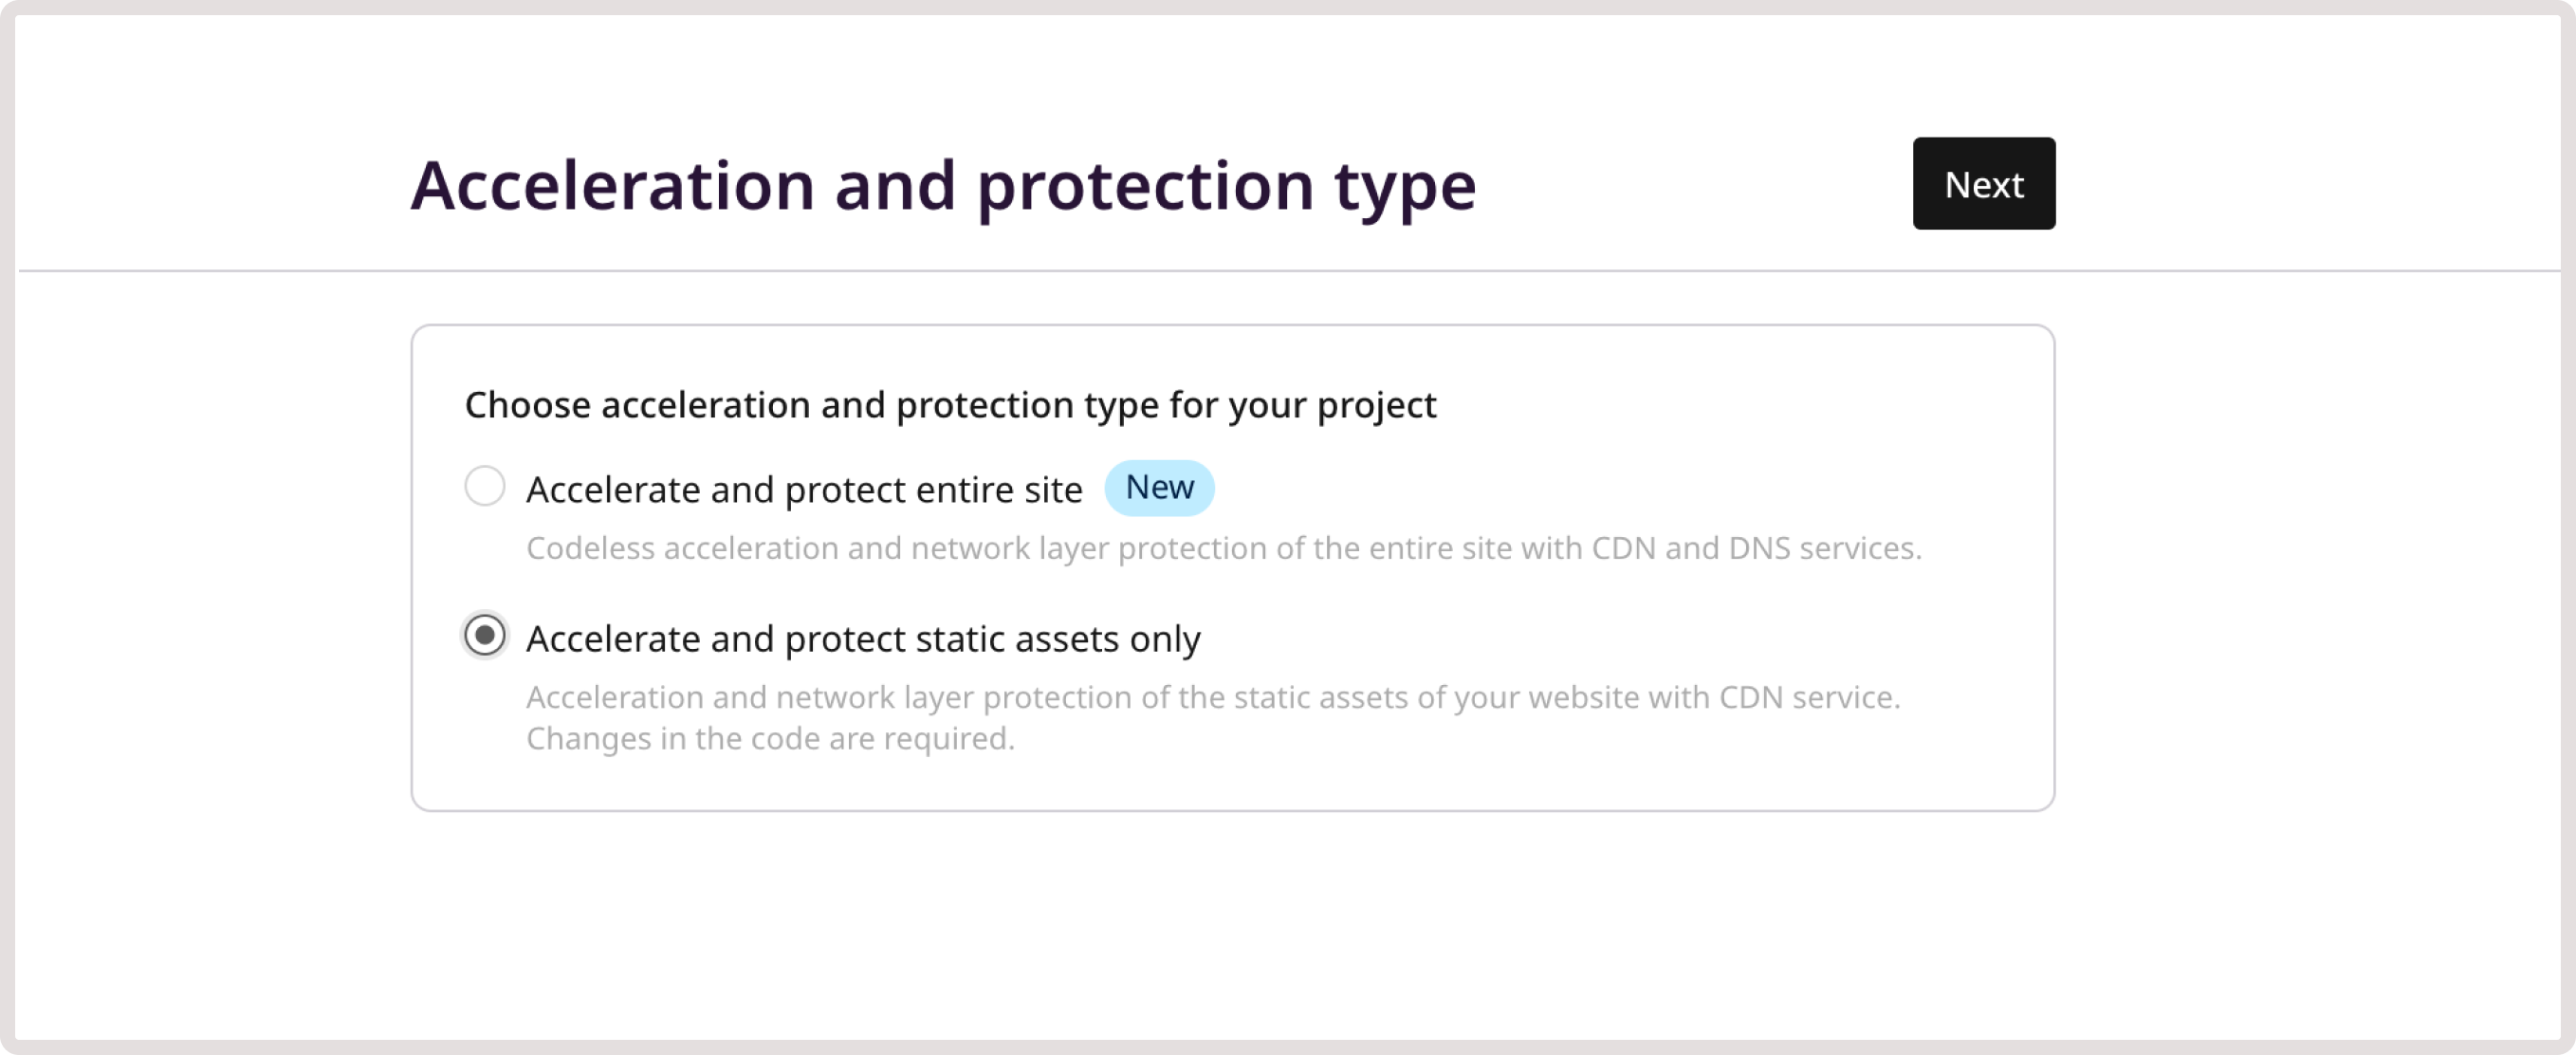Click the 'Acceleration and protection type' heading

[x=943, y=185]
